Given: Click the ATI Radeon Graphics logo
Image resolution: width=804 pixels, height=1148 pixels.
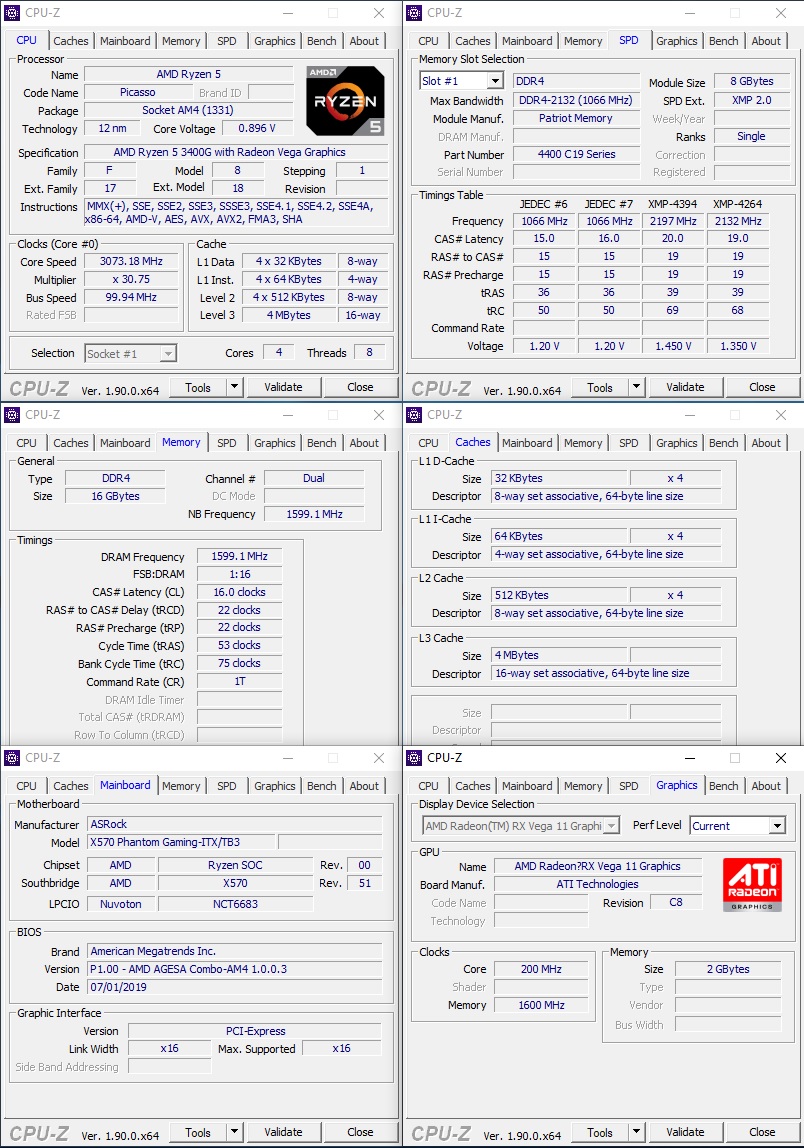Looking at the screenshot, I should [752, 884].
